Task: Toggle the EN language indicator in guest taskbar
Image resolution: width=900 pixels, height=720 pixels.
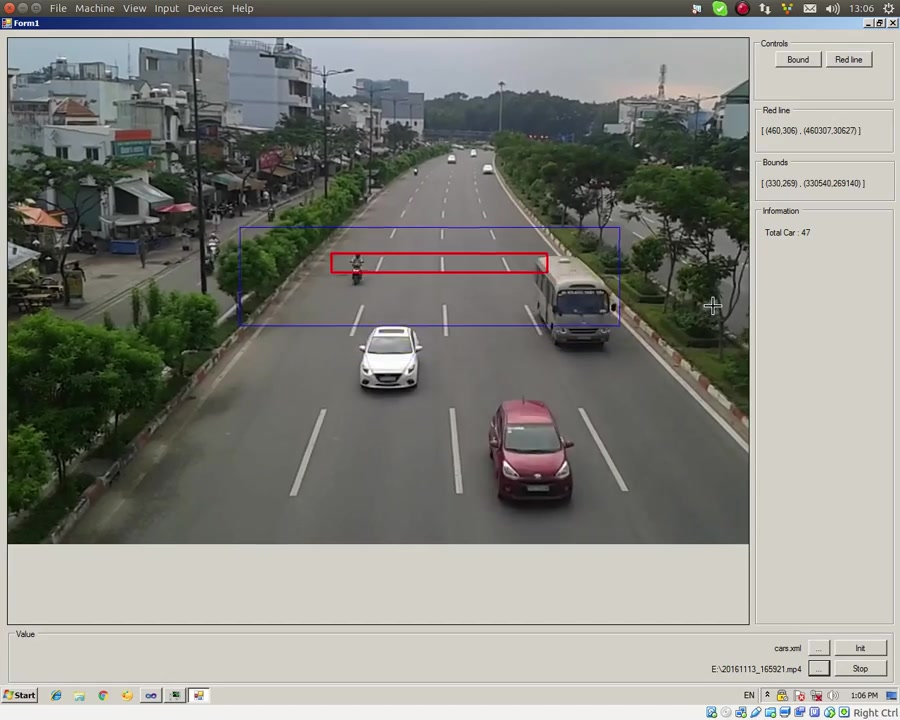Action: (749, 695)
